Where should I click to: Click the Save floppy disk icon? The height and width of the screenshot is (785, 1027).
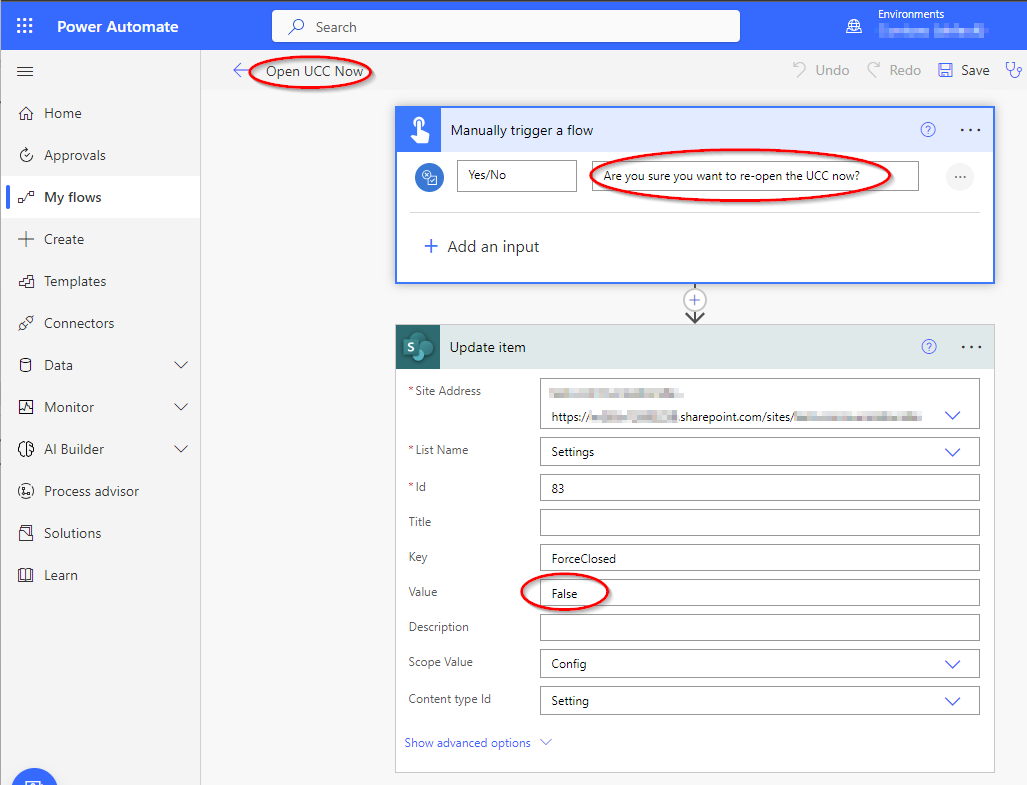pos(945,70)
